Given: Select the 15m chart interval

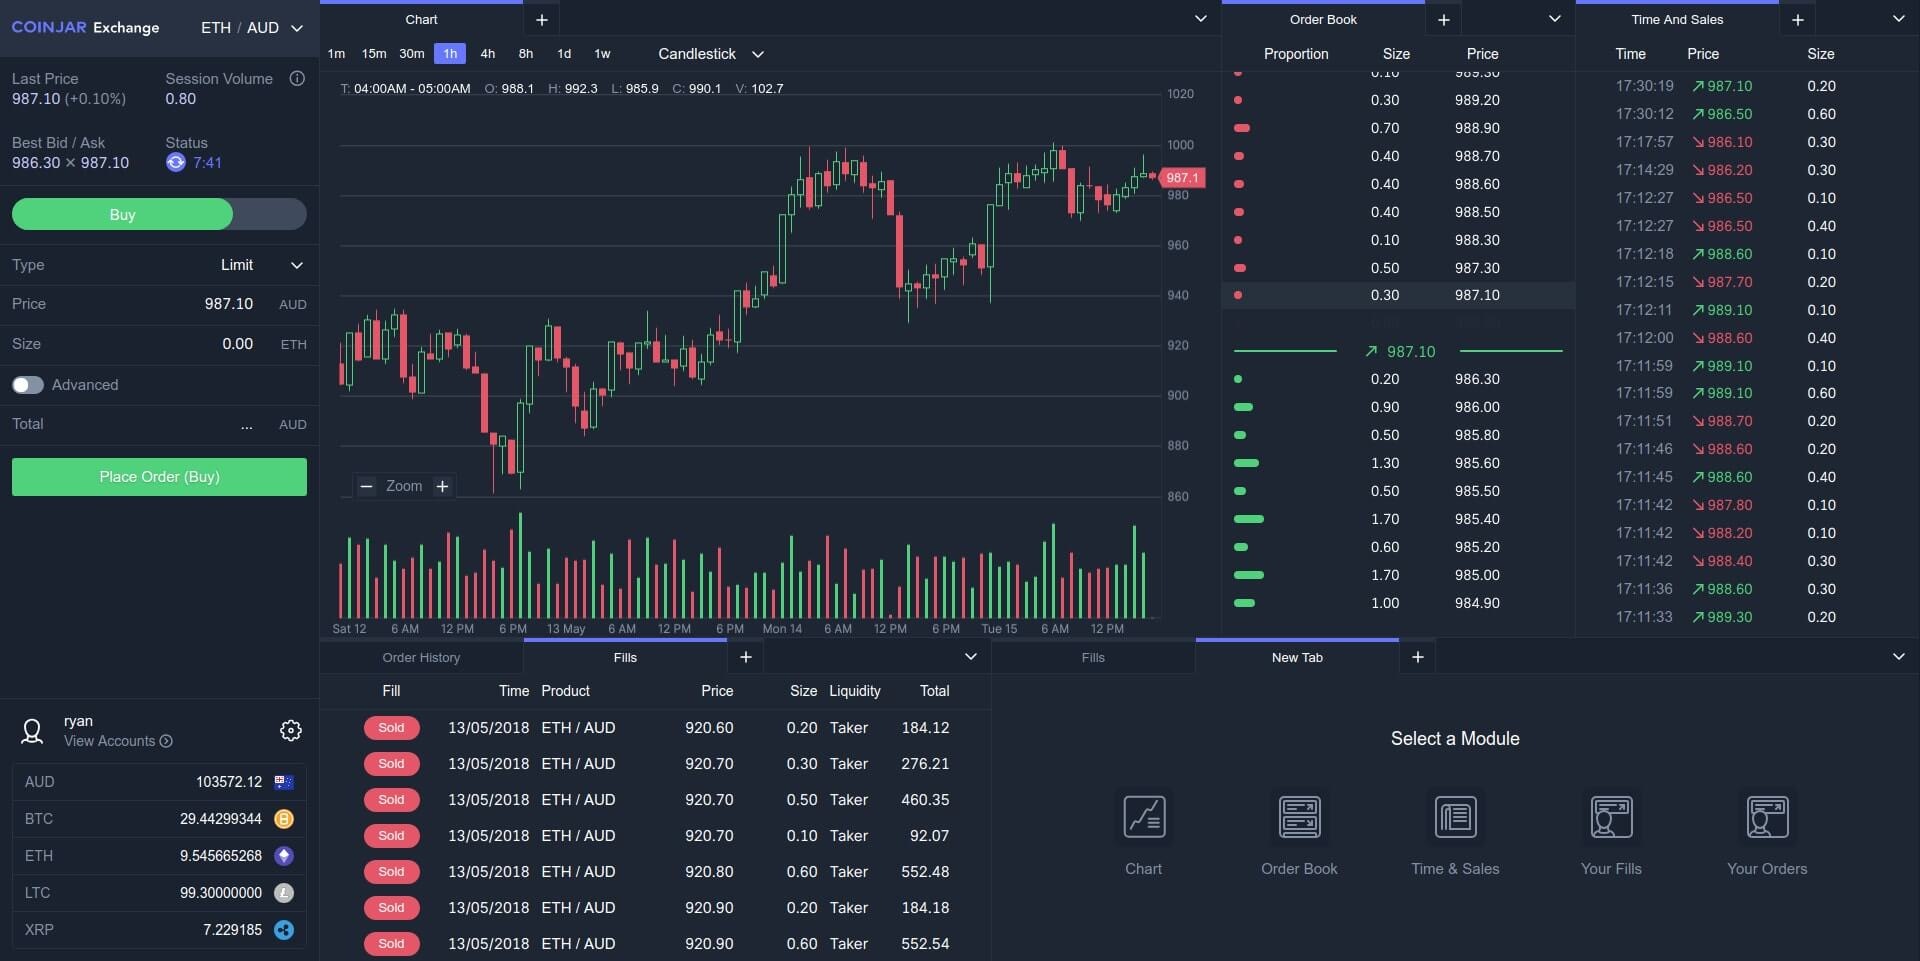Looking at the screenshot, I should 374,54.
